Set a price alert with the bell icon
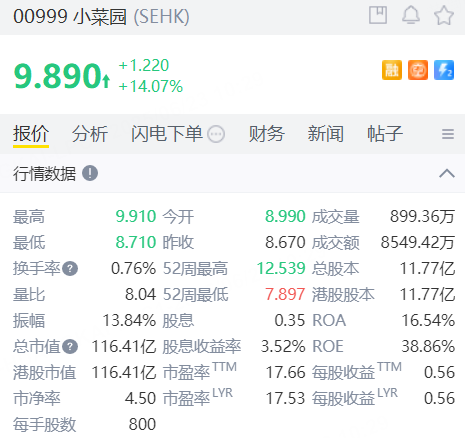This screenshot has width=465, height=438. [411, 15]
